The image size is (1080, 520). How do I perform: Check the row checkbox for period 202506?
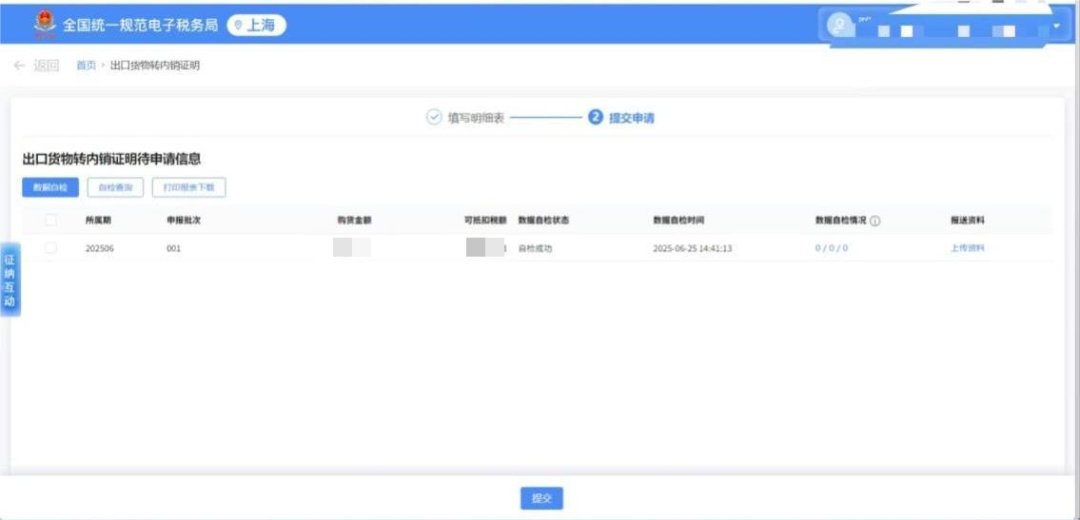tap(51, 248)
